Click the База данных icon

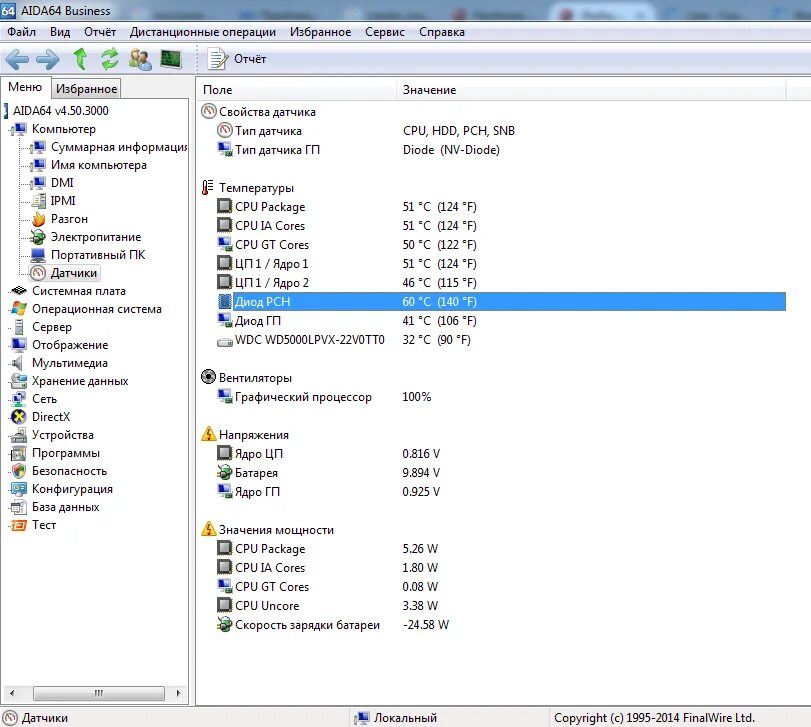pyautogui.click(x=19, y=507)
